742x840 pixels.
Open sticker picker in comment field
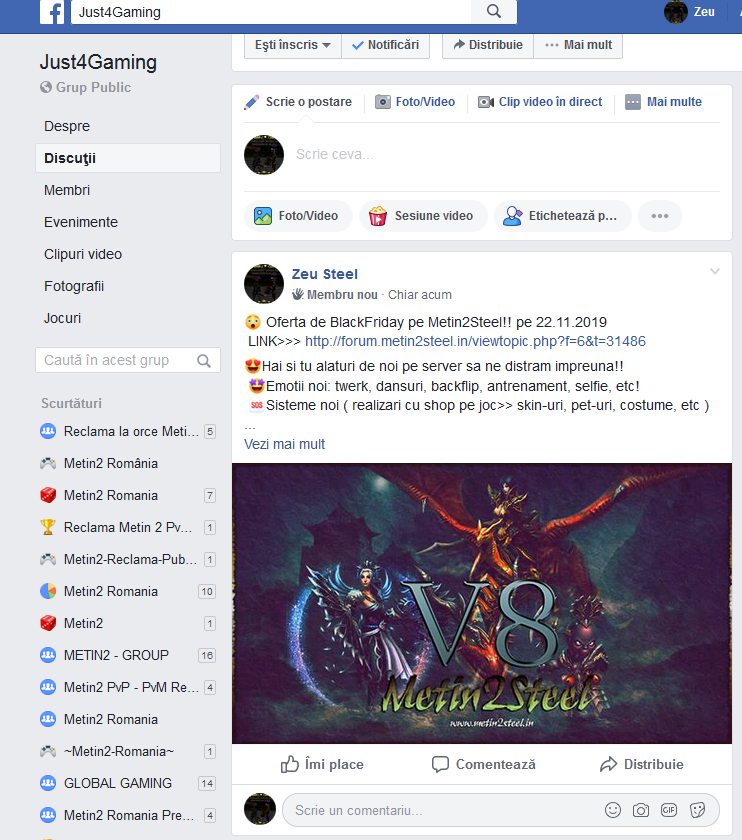coord(698,810)
